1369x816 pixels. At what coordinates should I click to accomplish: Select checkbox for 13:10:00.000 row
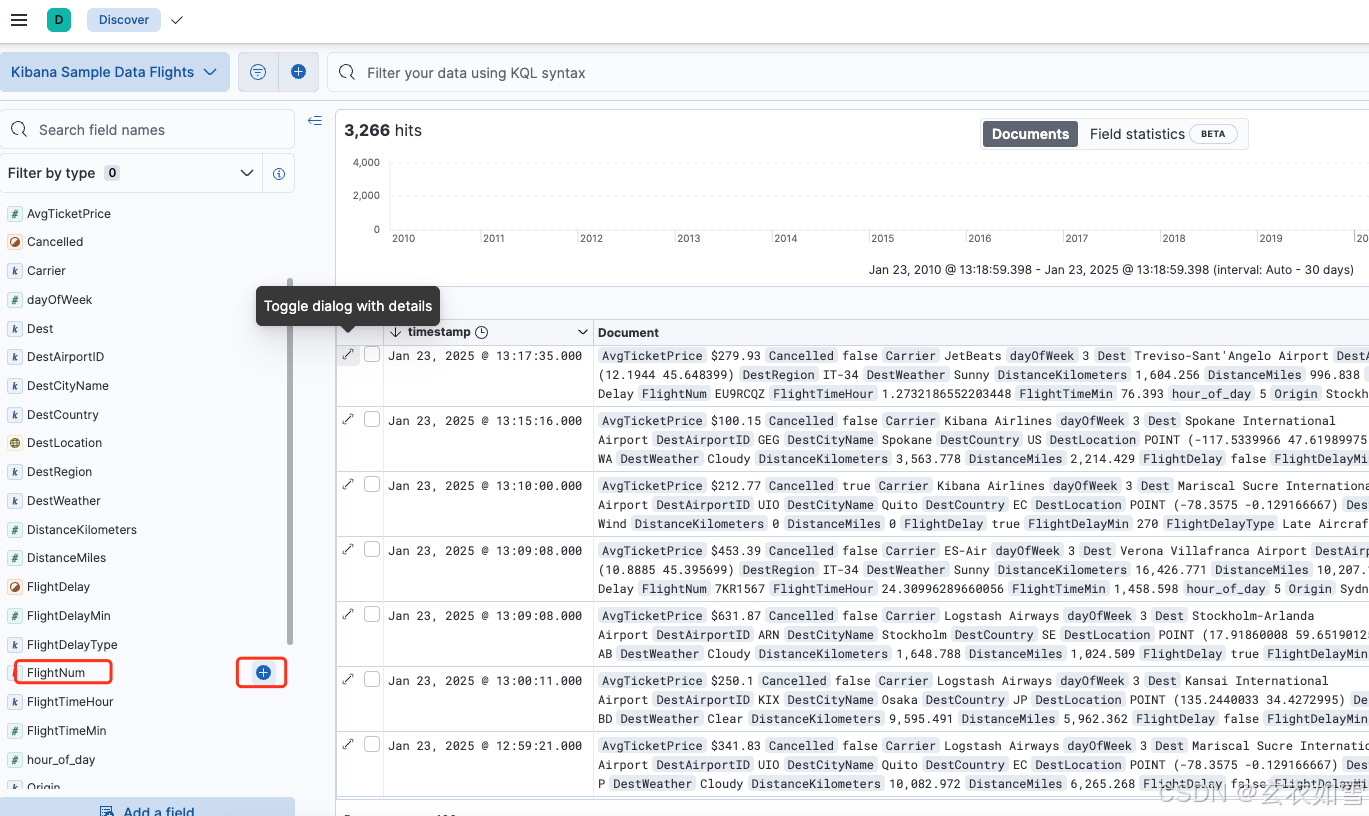(x=372, y=484)
